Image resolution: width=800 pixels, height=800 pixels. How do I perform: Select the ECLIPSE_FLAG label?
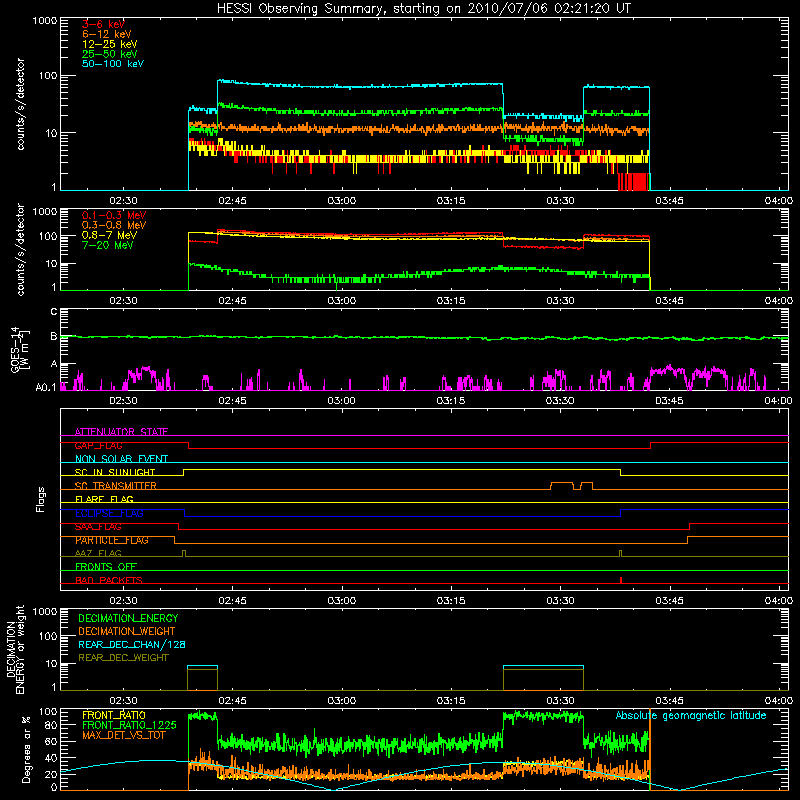point(109,513)
